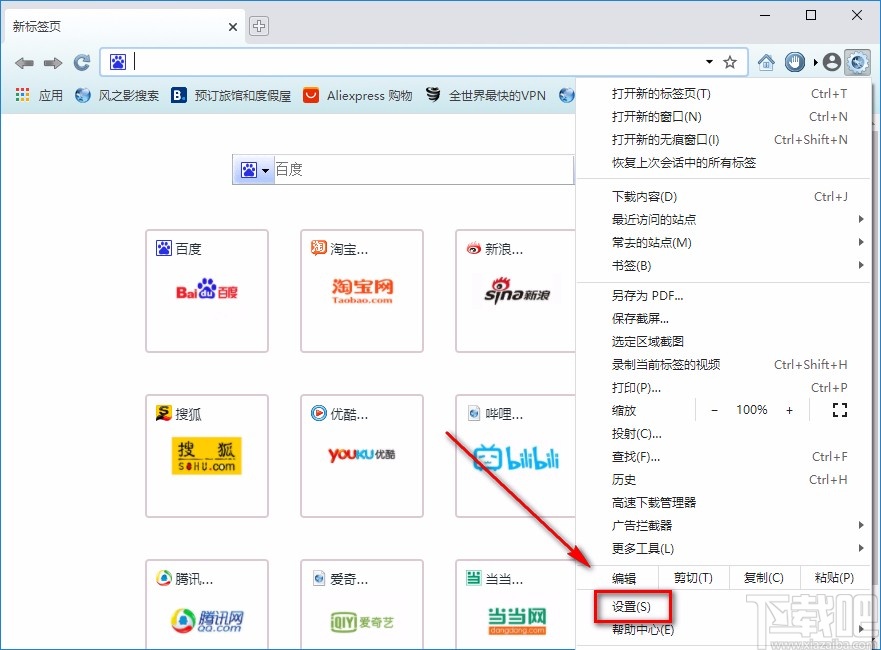Add a new tab with the plus button
Screen dimensions: 881x650
pos(258,26)
